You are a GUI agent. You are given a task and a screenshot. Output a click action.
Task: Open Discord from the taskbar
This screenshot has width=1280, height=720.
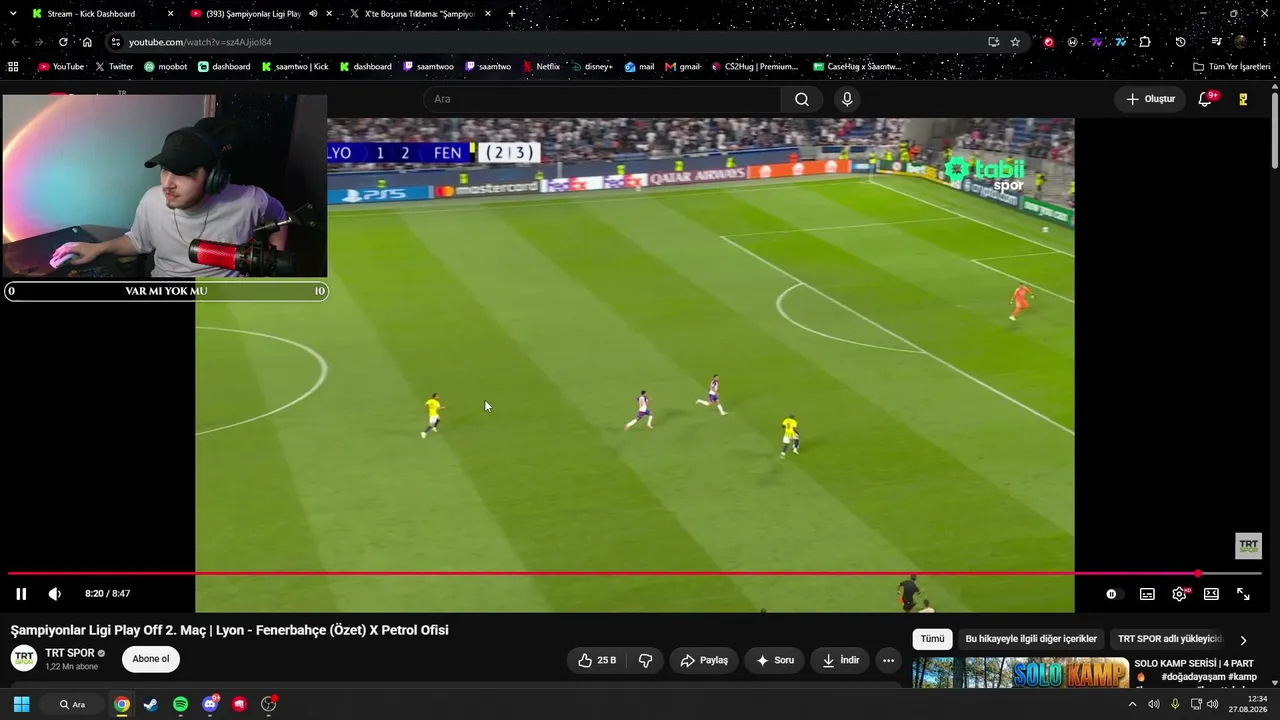tap(210, 704)
